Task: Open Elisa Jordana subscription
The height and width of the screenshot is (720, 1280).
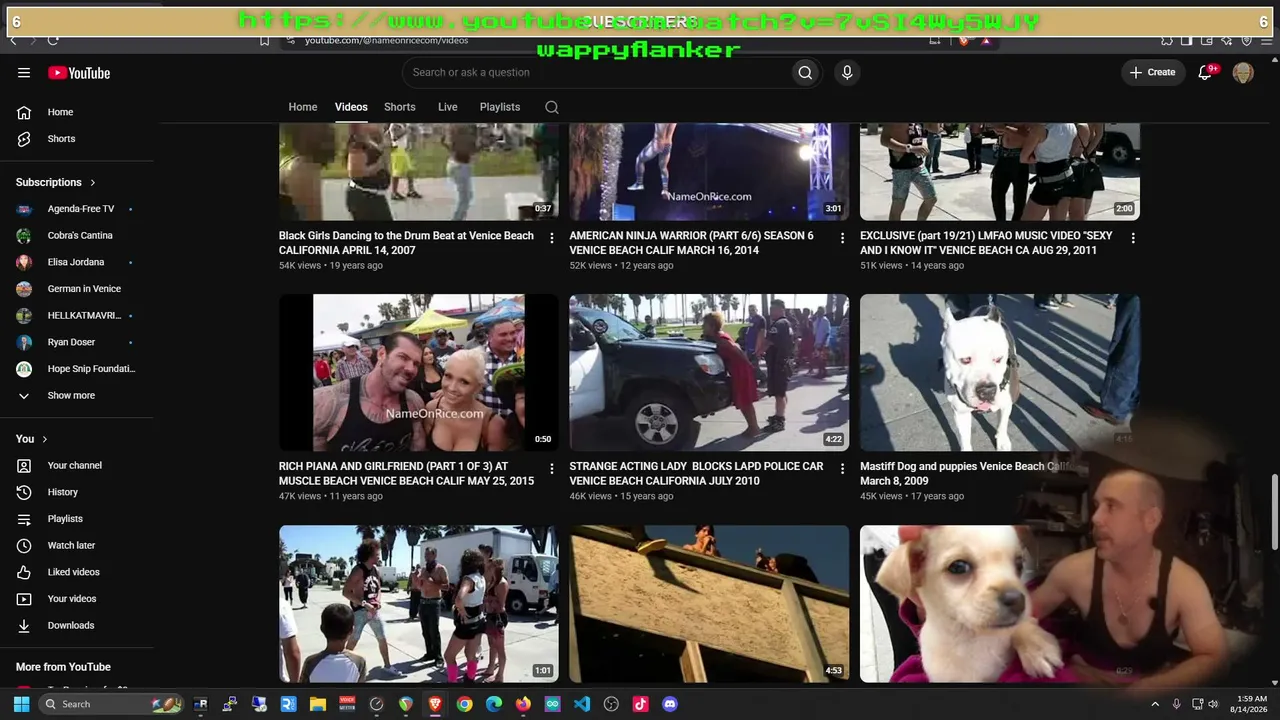Action: click(77, 262)
